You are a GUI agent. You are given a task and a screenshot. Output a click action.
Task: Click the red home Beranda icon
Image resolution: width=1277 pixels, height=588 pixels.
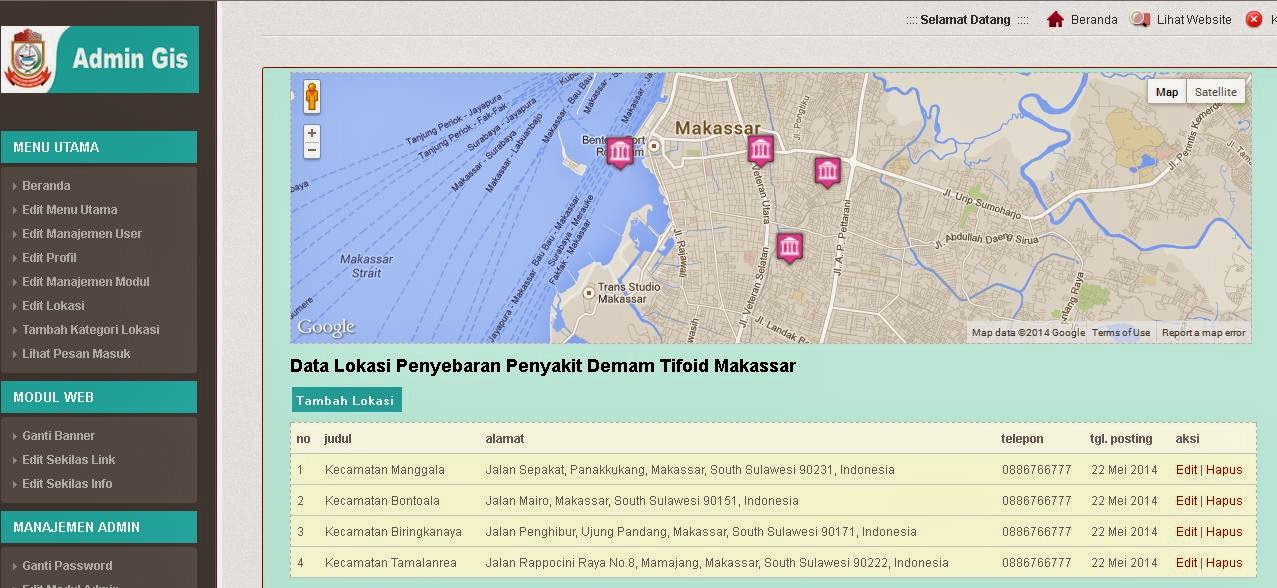(x=1055, y=19)
